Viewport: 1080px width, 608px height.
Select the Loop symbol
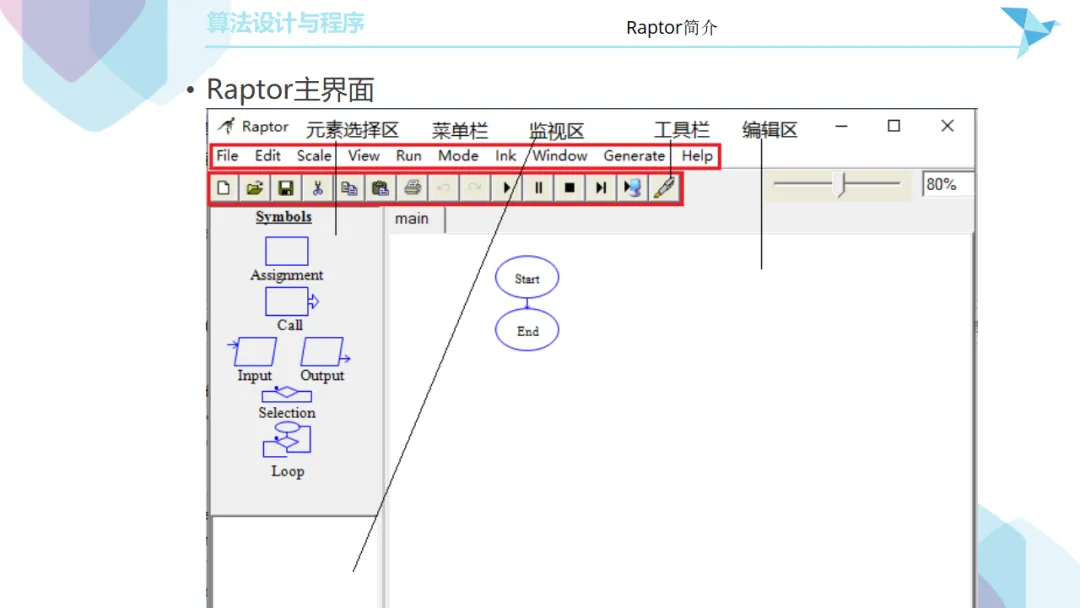(287, 439)
